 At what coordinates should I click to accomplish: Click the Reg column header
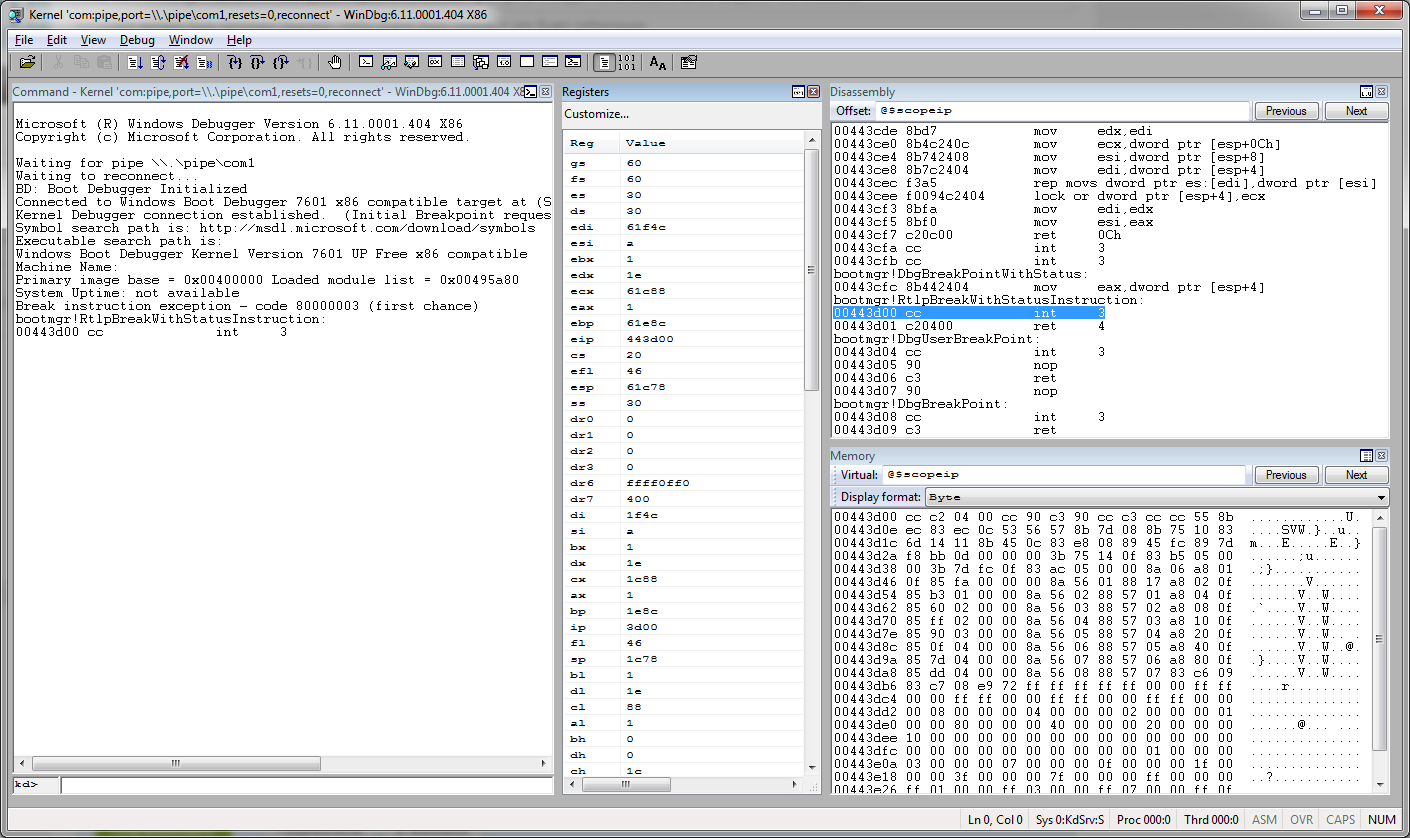(591, 143)
